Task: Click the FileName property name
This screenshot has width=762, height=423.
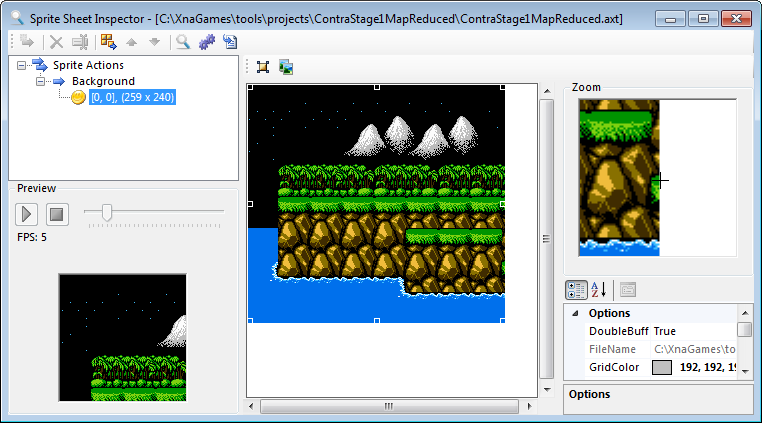Action: tap(612, 349)
